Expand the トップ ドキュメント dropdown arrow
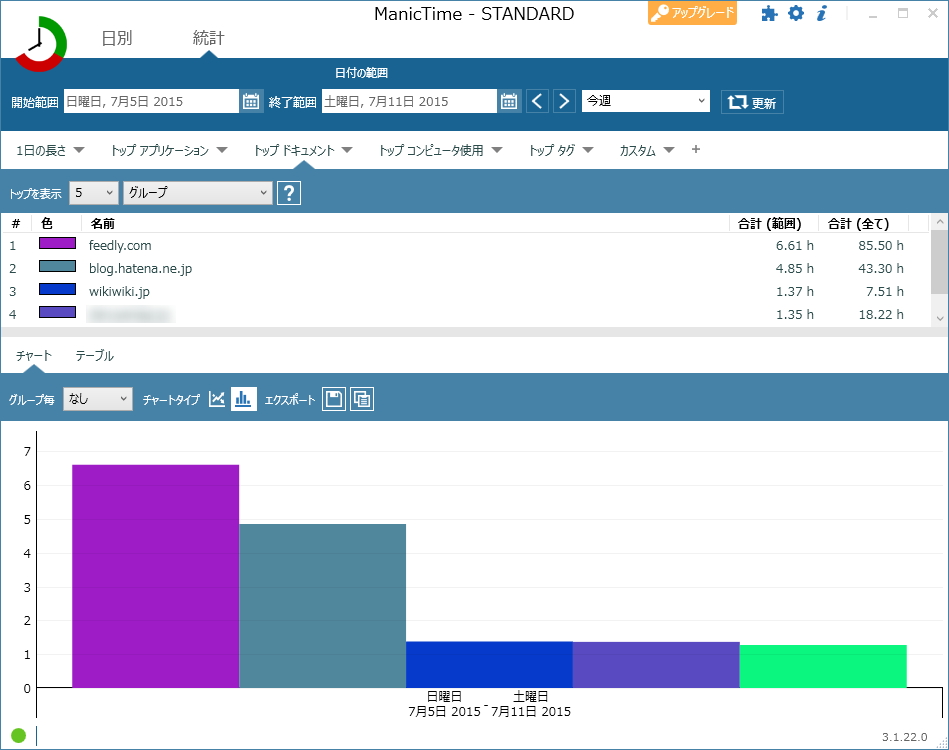 (347, 150)
